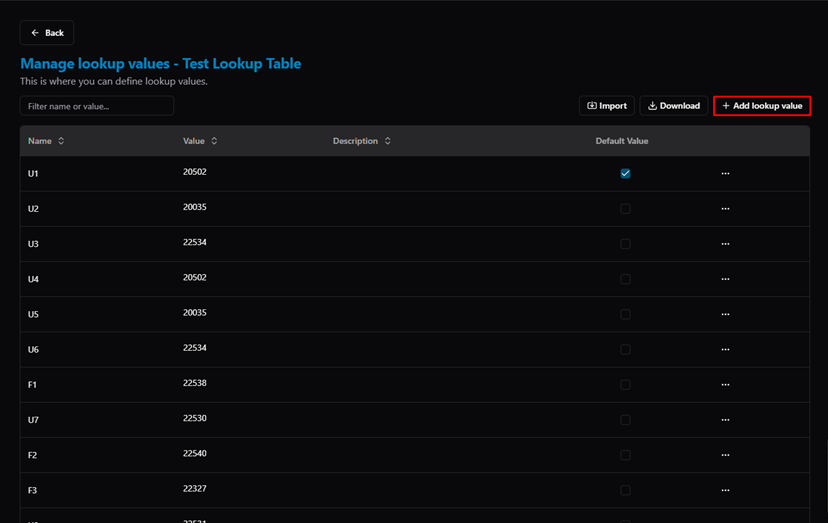The height and width of the screenshot is (523, 828).
Task: Click the Filter name or value field
Action: point(97,106)
